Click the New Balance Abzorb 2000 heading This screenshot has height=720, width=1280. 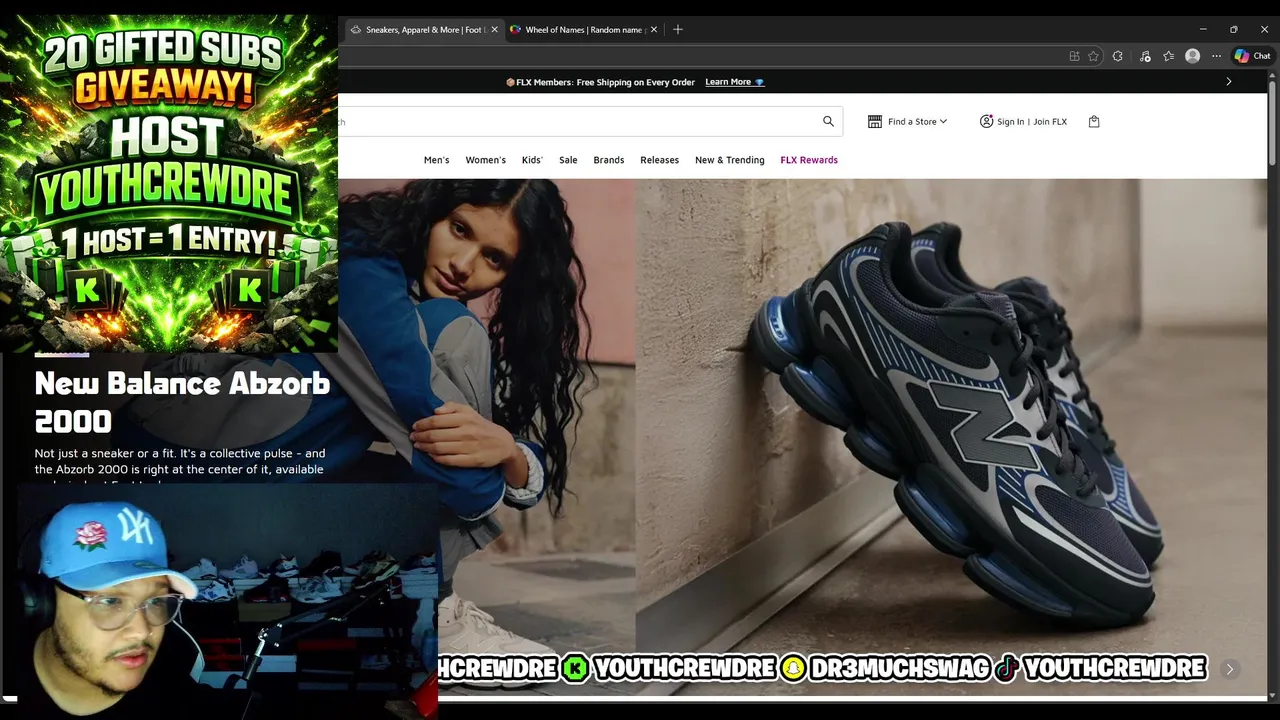pos(182,402)
